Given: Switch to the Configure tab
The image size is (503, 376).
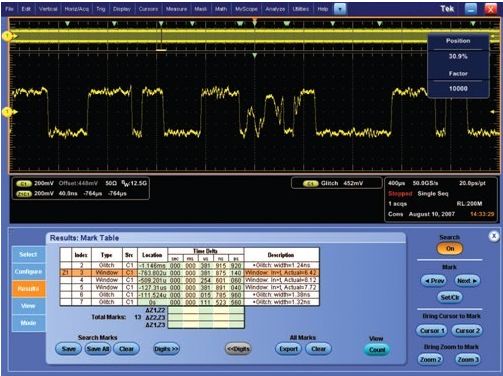Looking at the screenshot, I should (28, 272).
